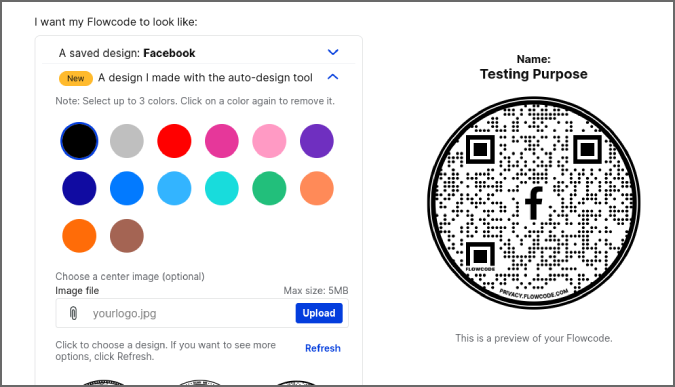Collapse the auto-design tool section chevron
675x387 pixels.
click(x=333, y=77)
